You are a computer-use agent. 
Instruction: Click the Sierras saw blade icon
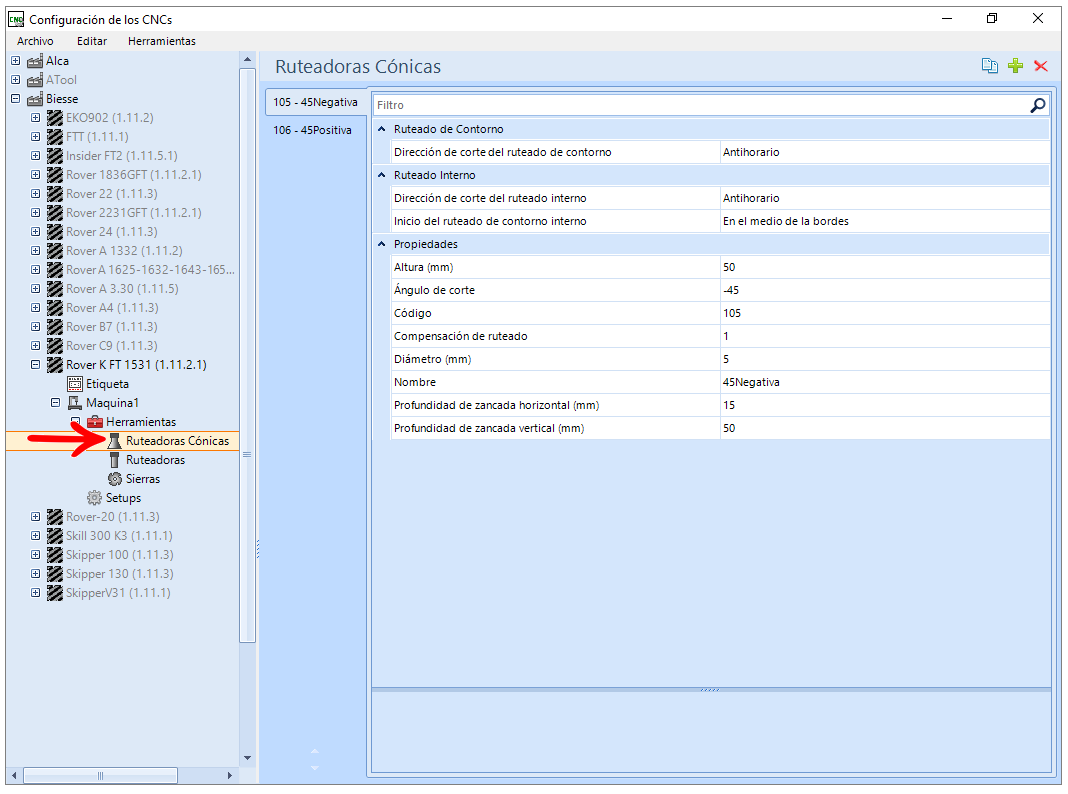pyautogui.click(x=114, y=479)
